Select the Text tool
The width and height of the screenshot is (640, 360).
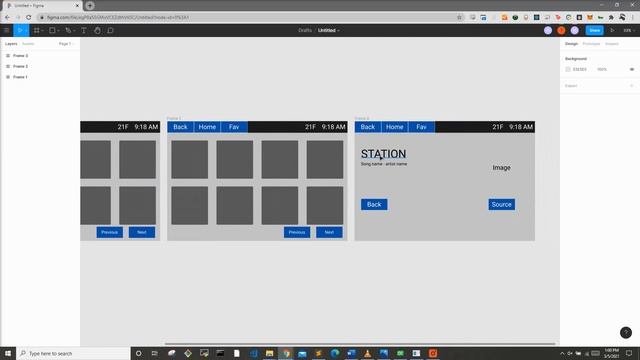pyautogui.click(x=83, y=30)
